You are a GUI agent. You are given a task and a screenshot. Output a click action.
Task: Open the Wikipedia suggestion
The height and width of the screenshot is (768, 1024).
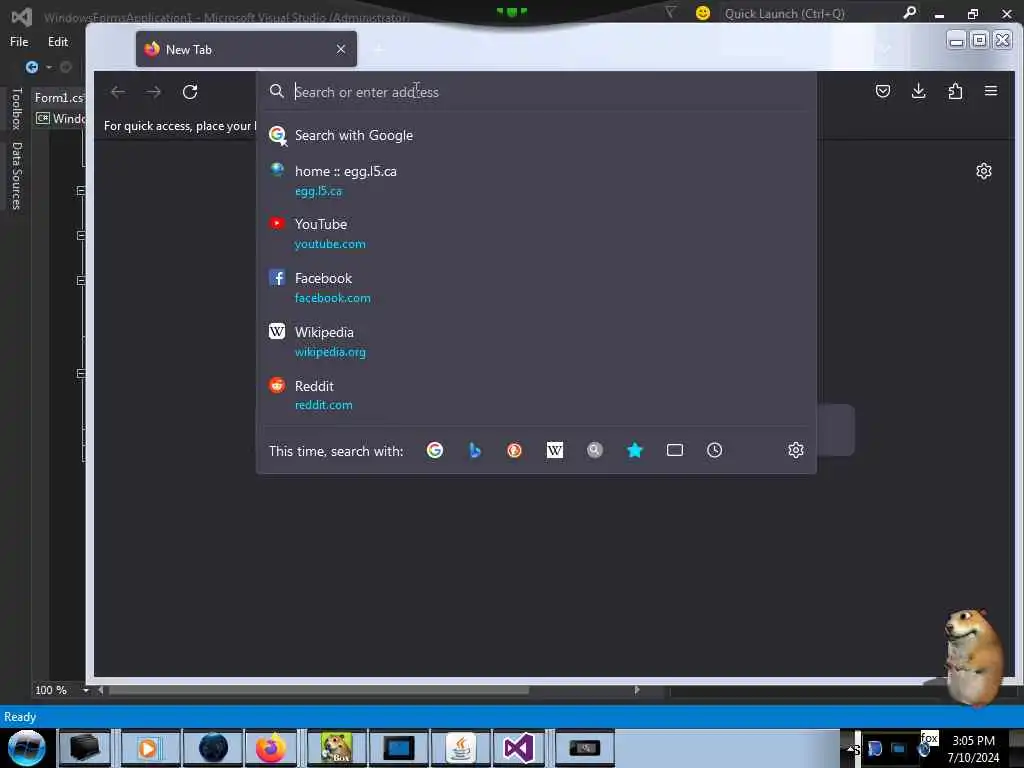tap(536, 342)
